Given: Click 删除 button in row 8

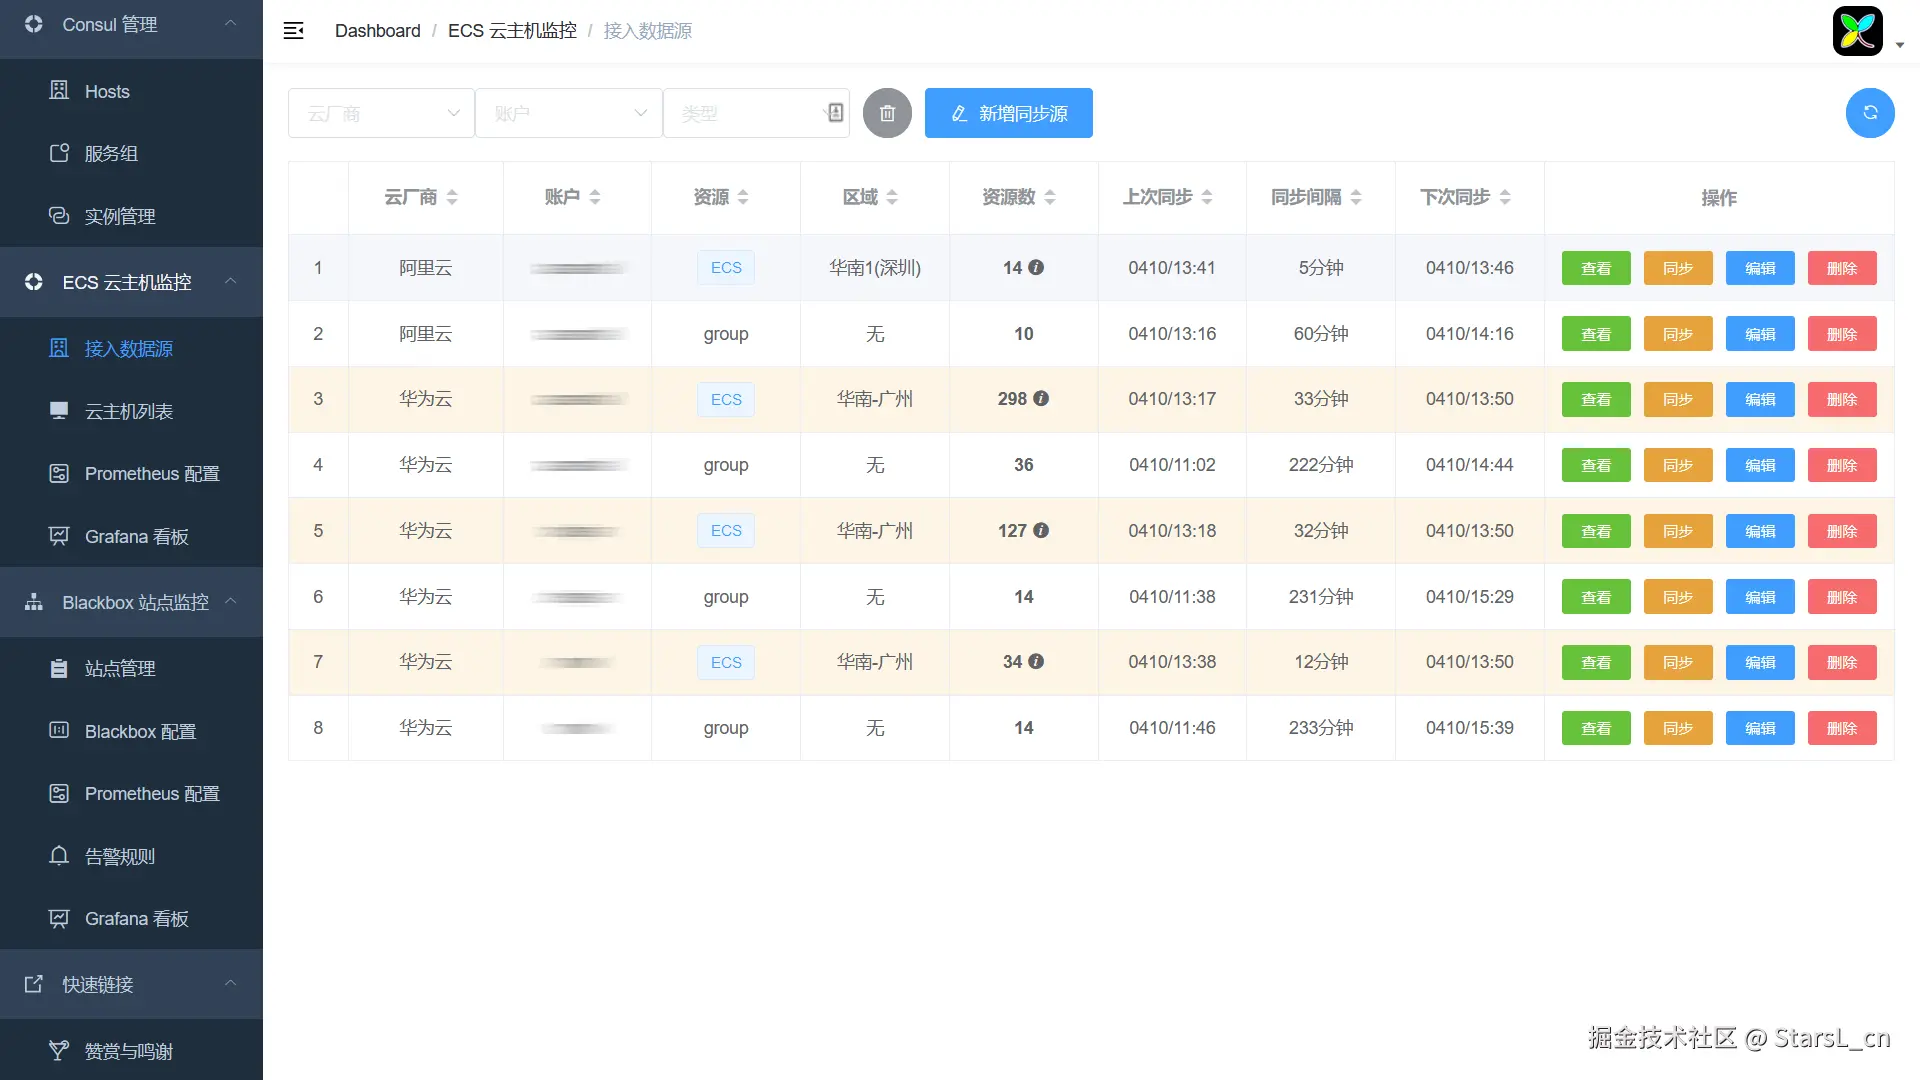Looking at the screenshot, I should click(x=1841, y=728).
